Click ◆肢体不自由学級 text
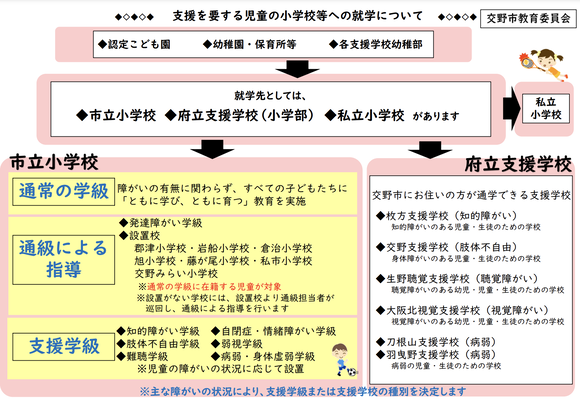Viewport: 580px width, 400px height. coord(158,343)
